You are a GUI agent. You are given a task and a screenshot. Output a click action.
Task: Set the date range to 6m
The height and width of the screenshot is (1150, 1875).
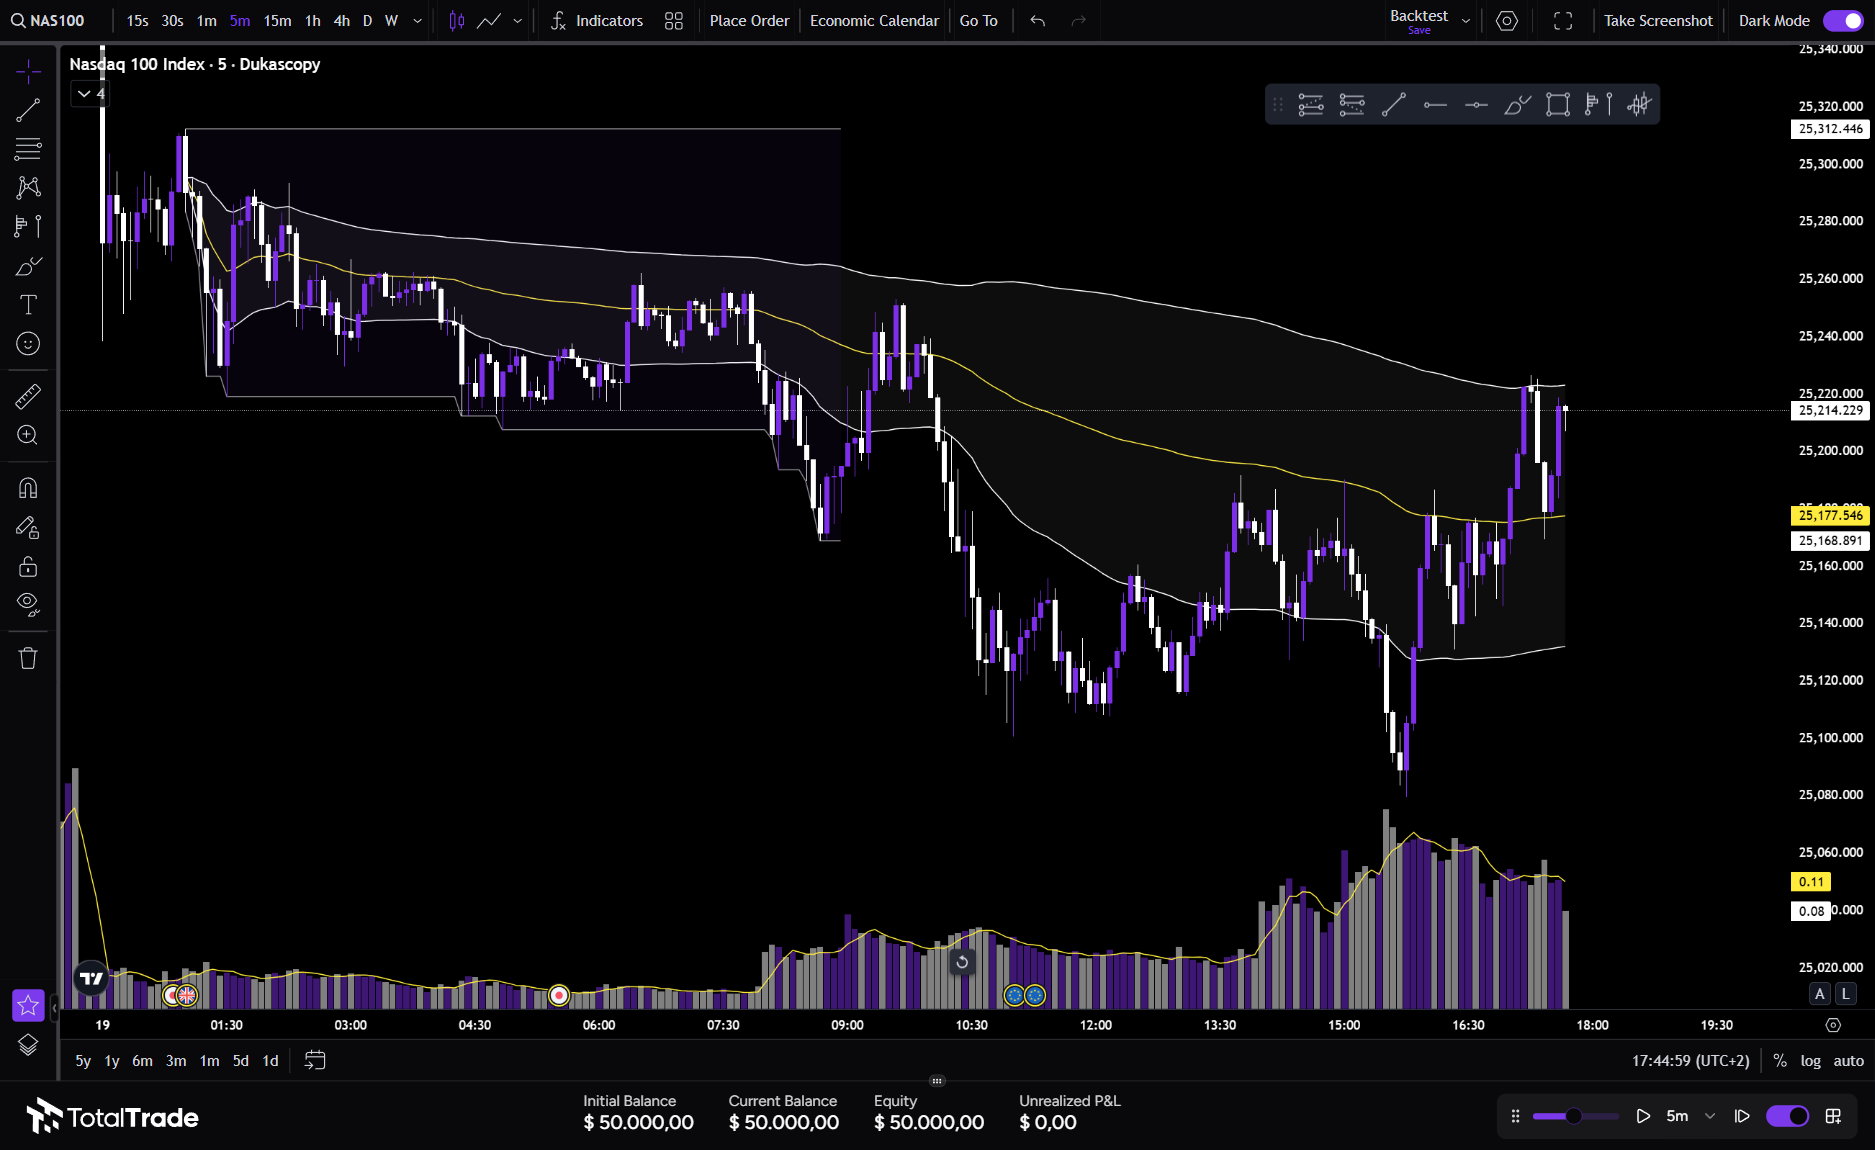click(142, 1060)
